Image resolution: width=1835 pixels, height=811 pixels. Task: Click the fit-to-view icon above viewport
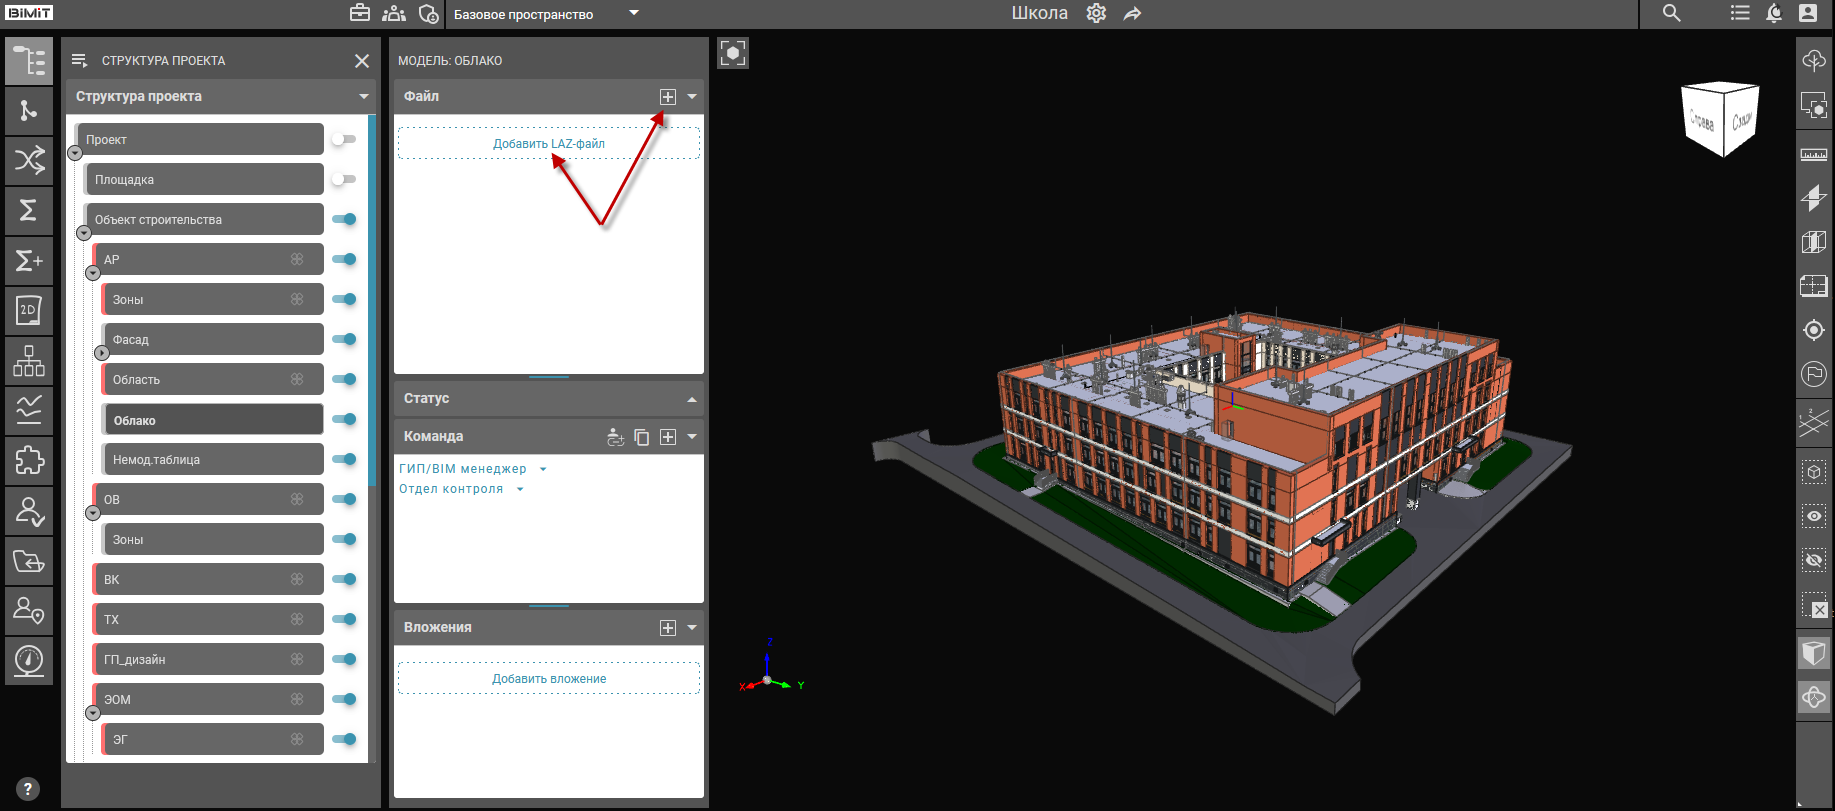coord(733,53)
